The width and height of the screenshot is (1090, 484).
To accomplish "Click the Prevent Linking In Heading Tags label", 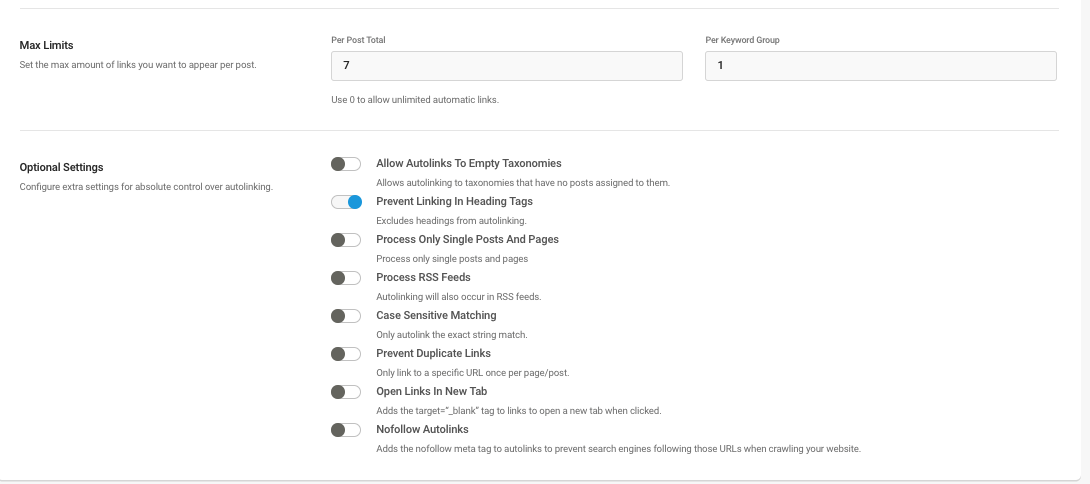I will tap(455, 202).
